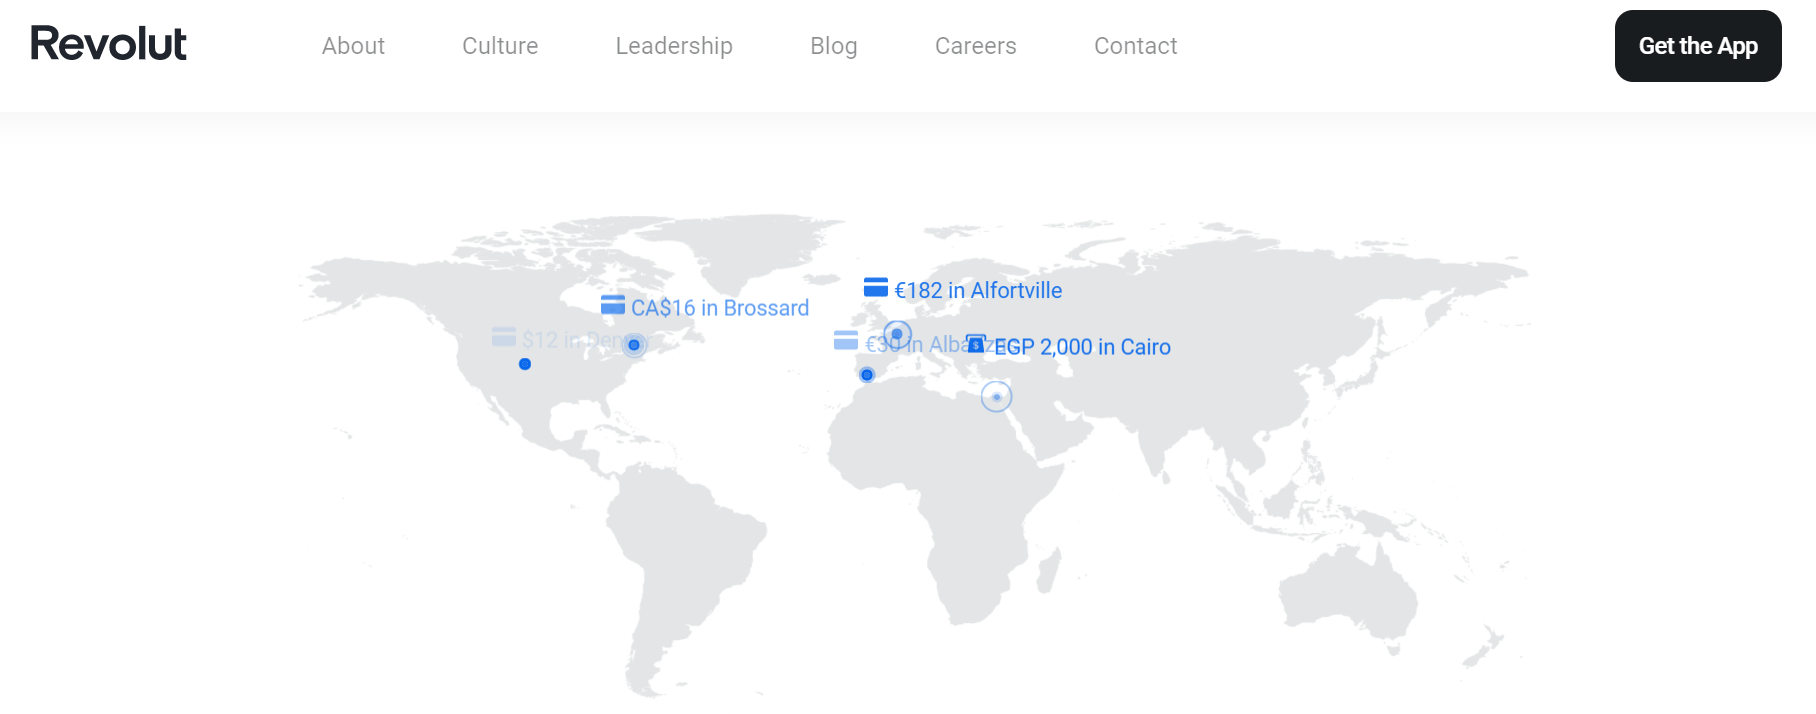Open the About page
Image resolution: width=1816 pixels, height=714 pixels.
pyautogui.click(x=353, y=46)
